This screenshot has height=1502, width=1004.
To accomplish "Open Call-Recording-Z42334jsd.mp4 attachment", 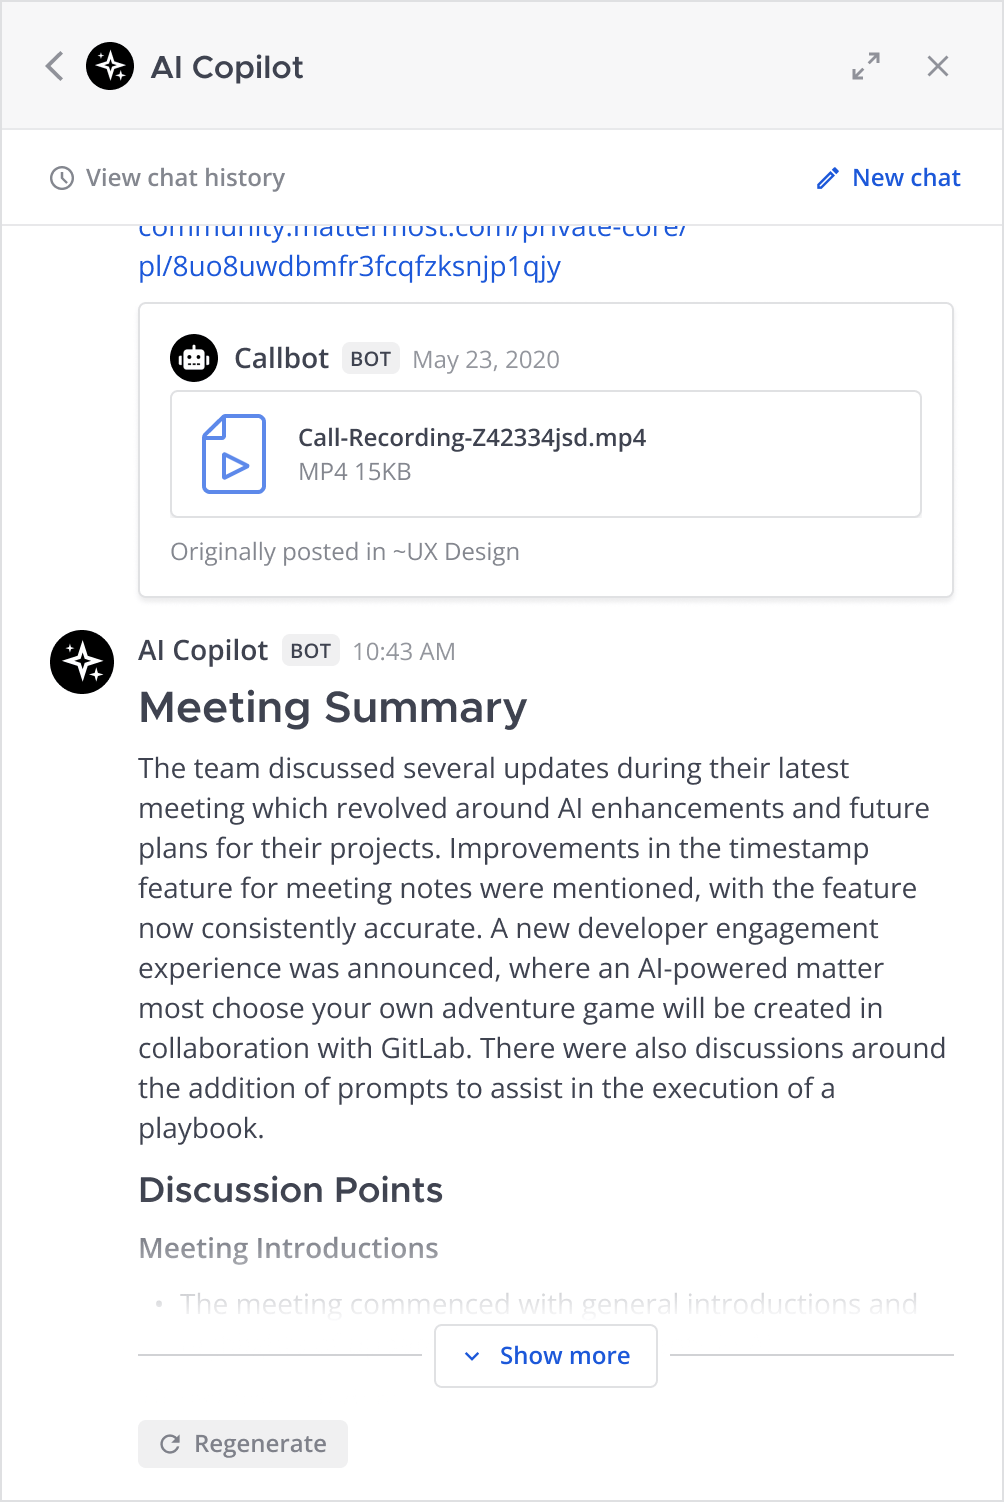I will 472,438.
